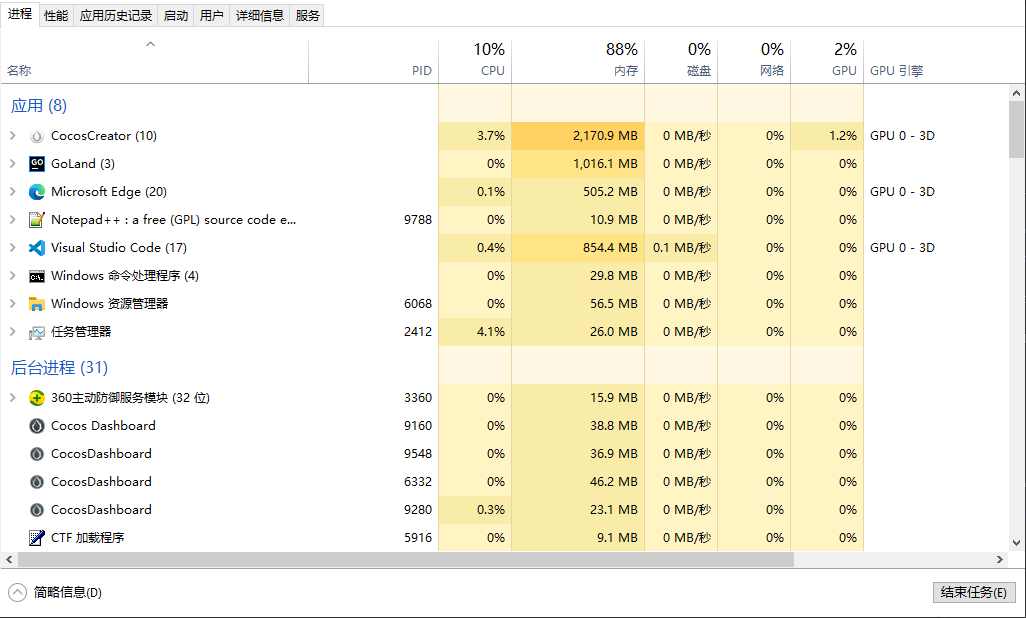Expand the Microsoft Edge process group
This screenshot has height=618, width=1026.
coord(13,192)
